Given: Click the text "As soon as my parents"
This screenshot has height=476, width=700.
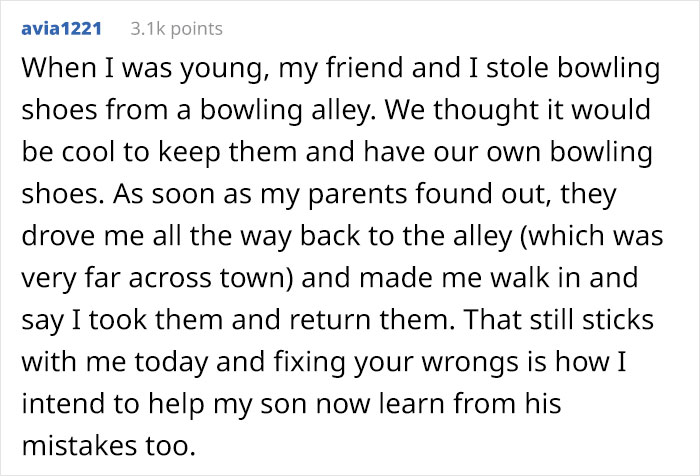Looking at the screenshot, I should click(260, 194).
